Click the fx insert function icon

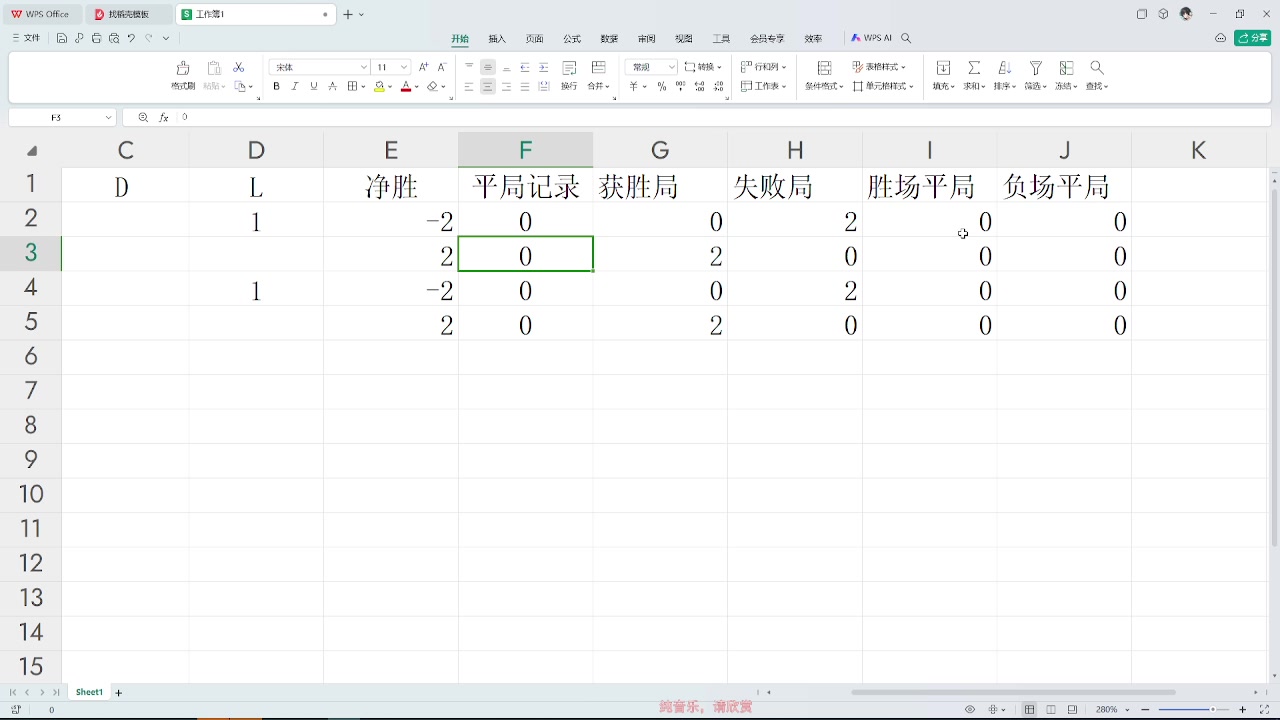164,117
